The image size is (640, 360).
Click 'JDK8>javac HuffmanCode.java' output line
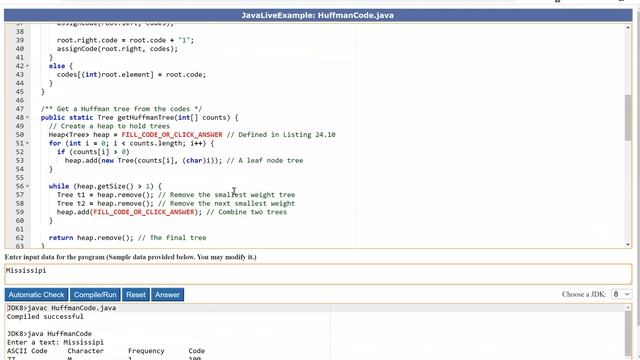tap(61, 308)
